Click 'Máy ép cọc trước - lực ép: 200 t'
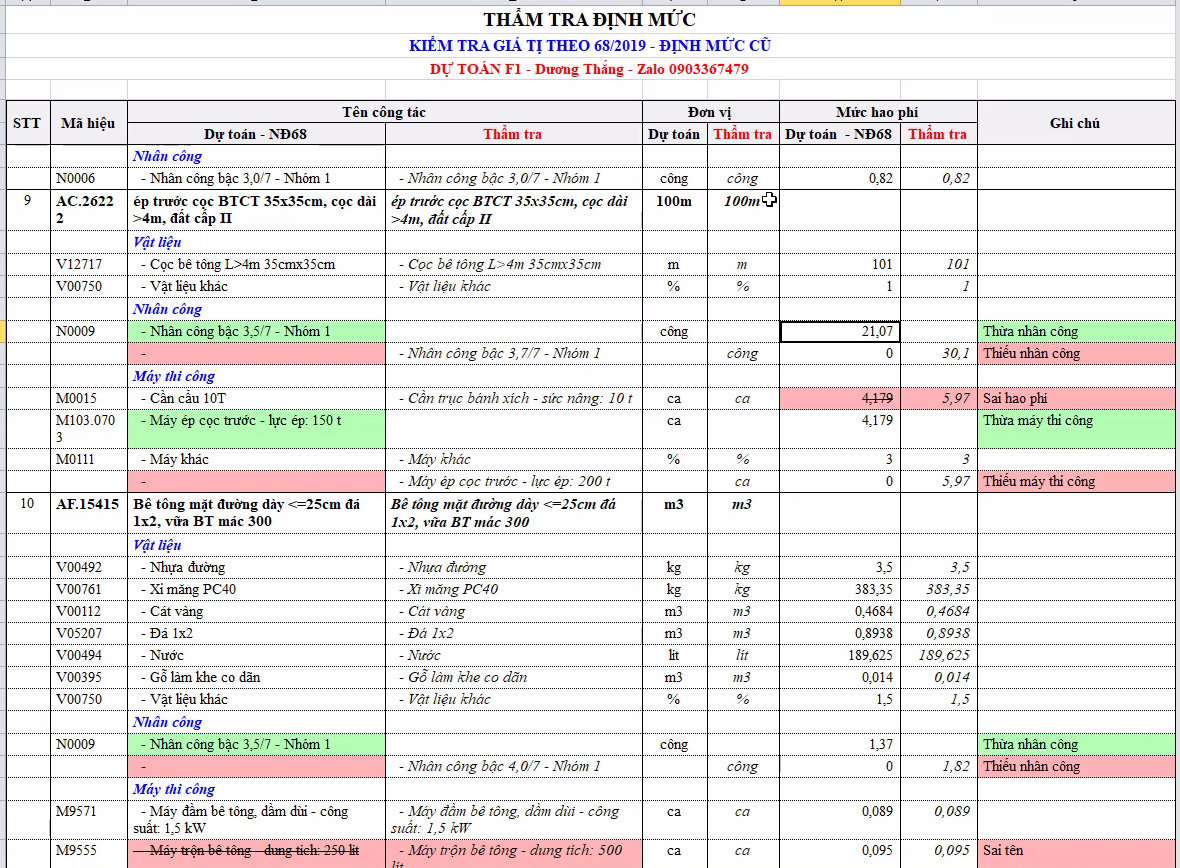 coord(512,481)
